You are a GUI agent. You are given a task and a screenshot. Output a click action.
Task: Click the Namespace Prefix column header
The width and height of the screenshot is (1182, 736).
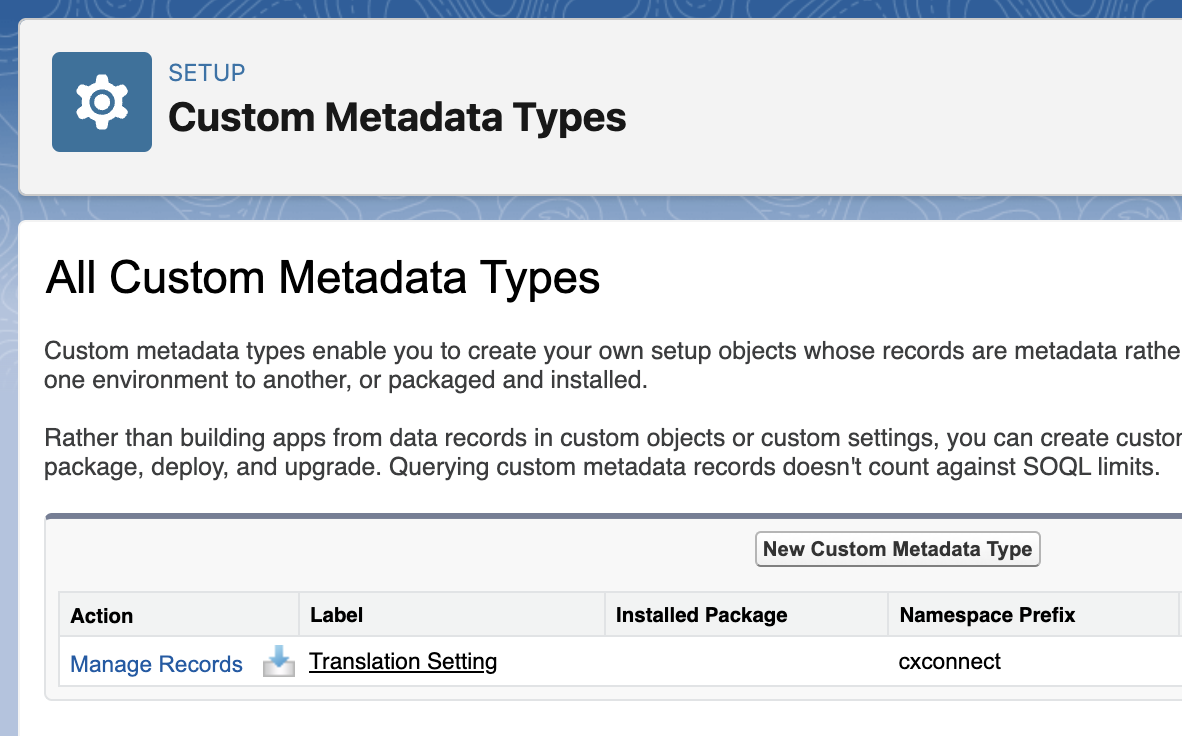pyautogui.click(x=987, y=615)
